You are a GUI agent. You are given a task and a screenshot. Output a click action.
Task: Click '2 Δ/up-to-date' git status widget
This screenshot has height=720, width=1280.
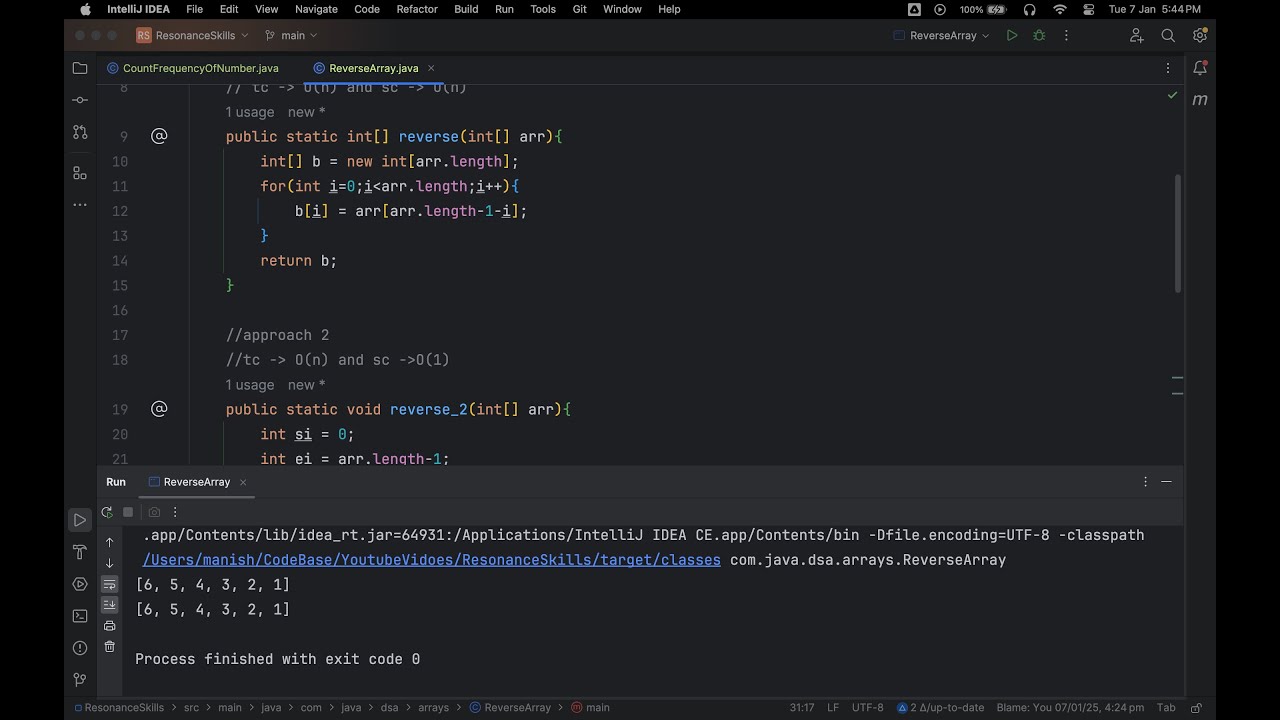940,707
